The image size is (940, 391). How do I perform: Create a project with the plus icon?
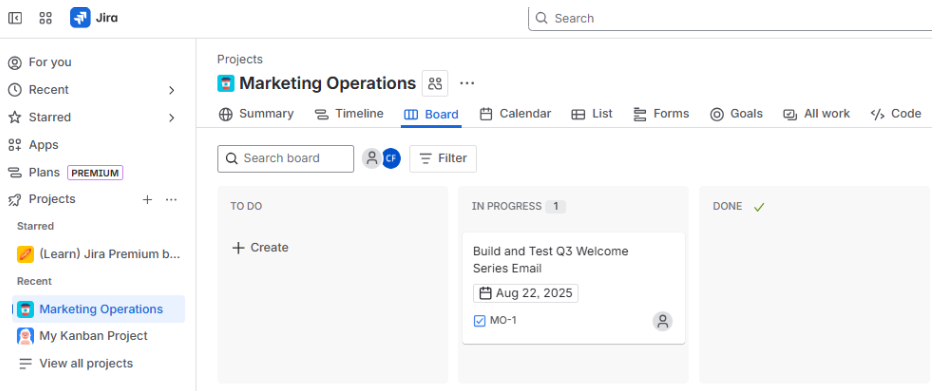[147, 200]
